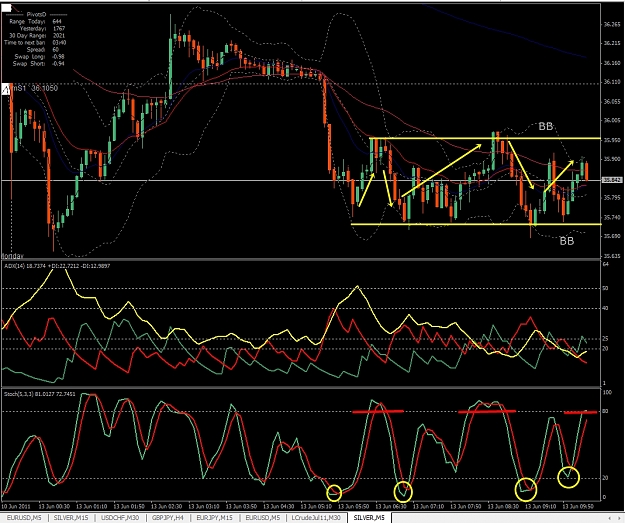Open the USDCHF,M30 chart tab

(120, 517)
